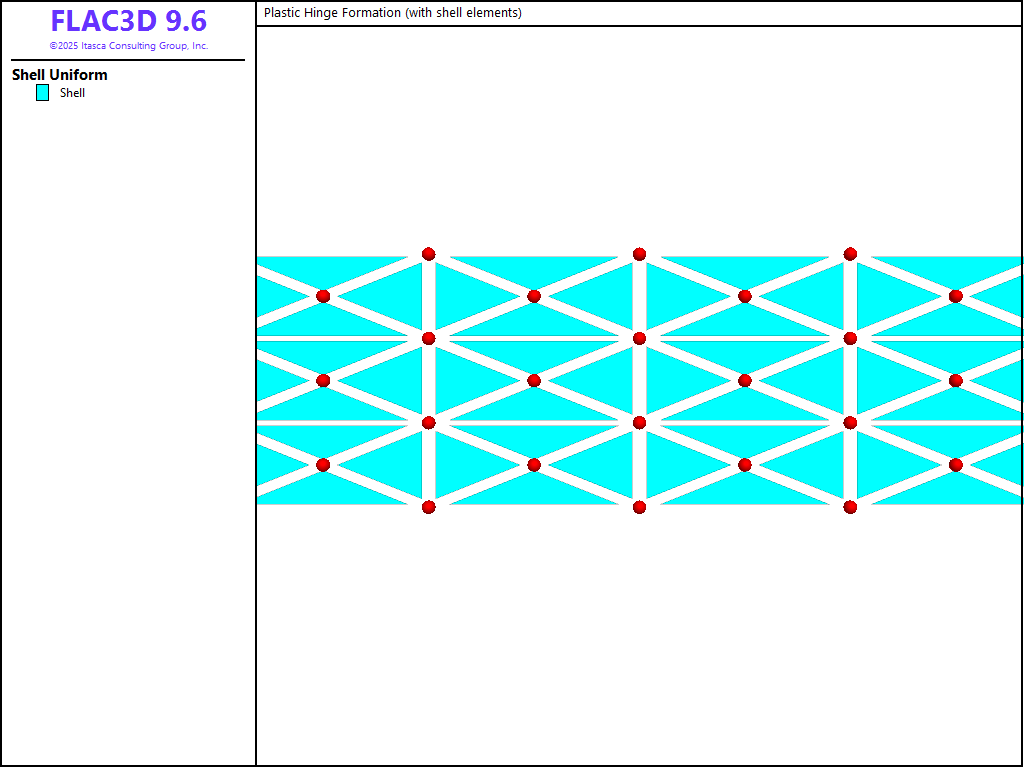
Task: Click the leftmost center node in top row
Action: [x=323, y=296]
